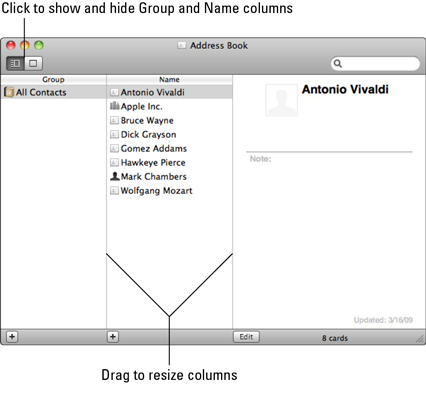The image size is (426, 400).
Task: Click the search field magnifier icon
Action: 338,63
